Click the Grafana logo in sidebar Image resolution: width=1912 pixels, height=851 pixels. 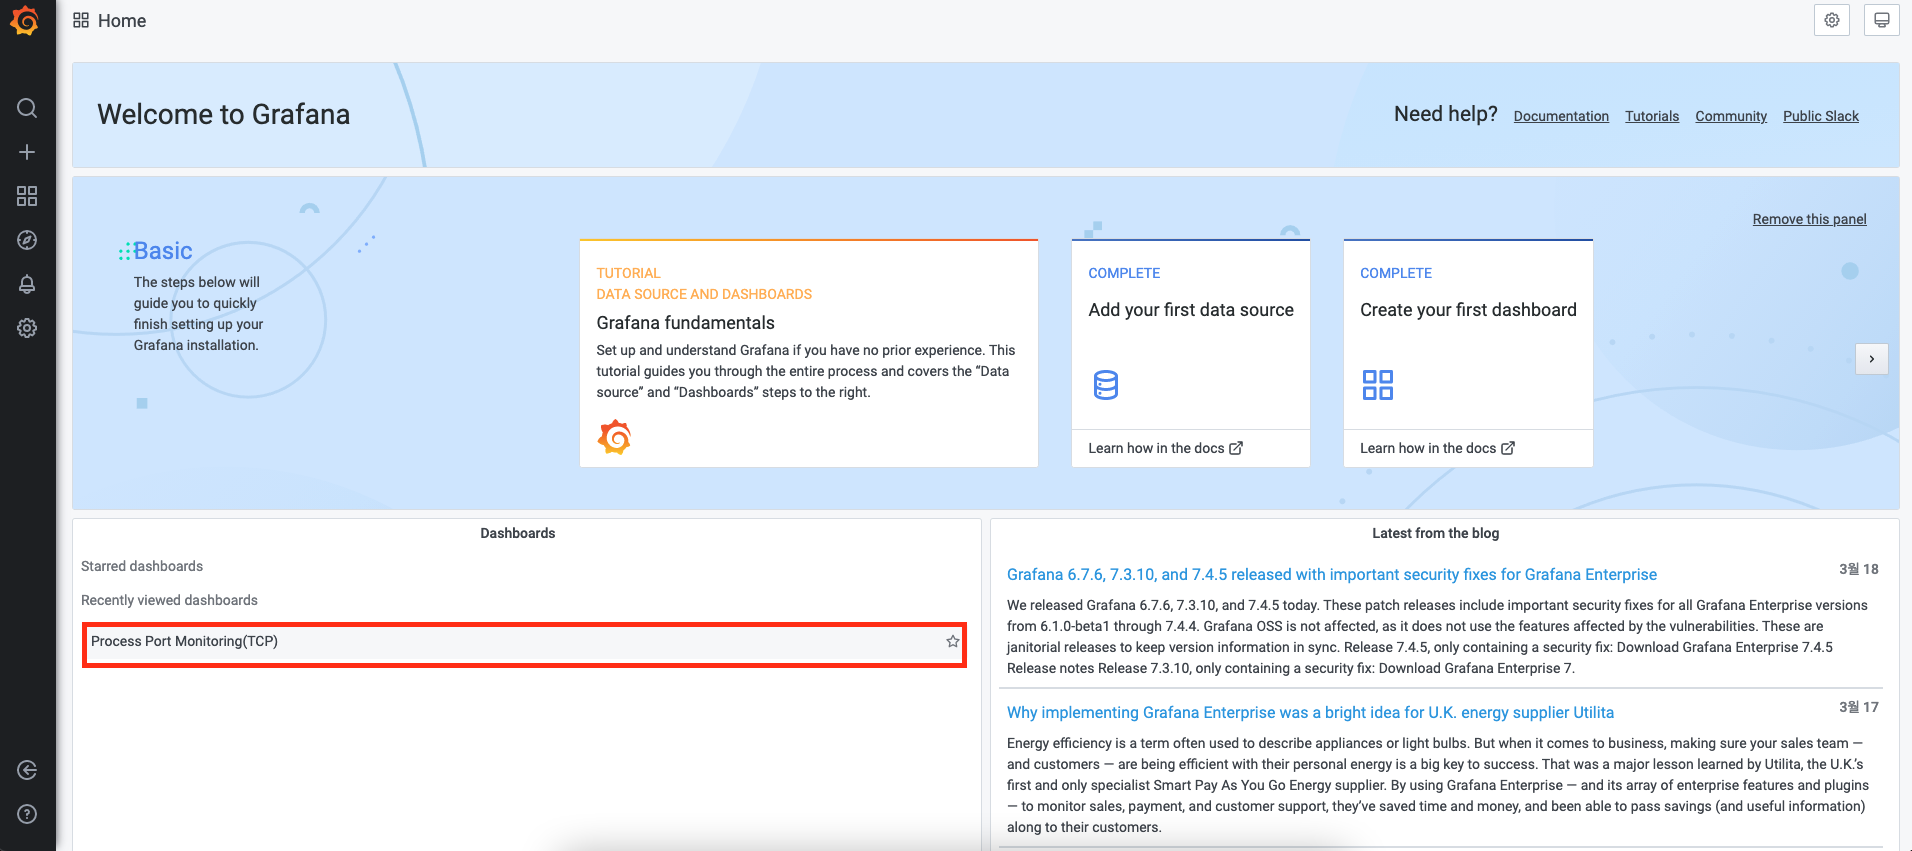click(25, 20)
